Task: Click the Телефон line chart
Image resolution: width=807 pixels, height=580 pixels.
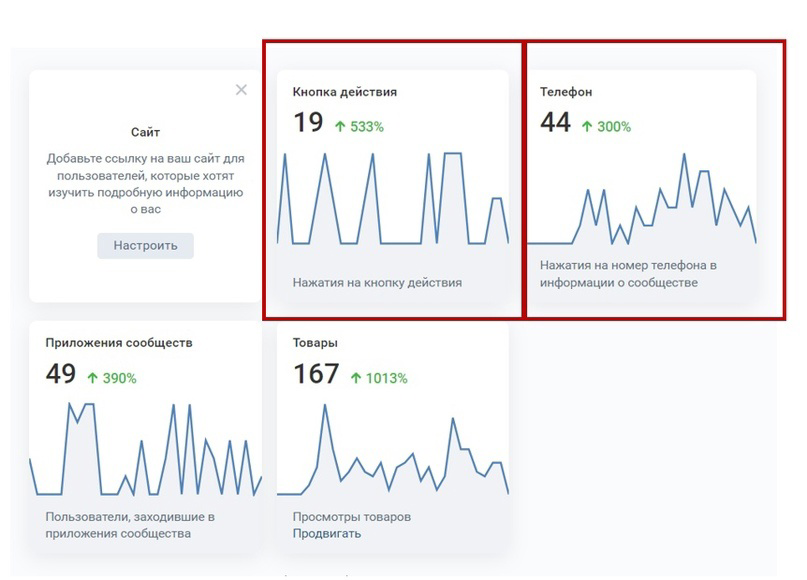Action: tap(642, 198)
